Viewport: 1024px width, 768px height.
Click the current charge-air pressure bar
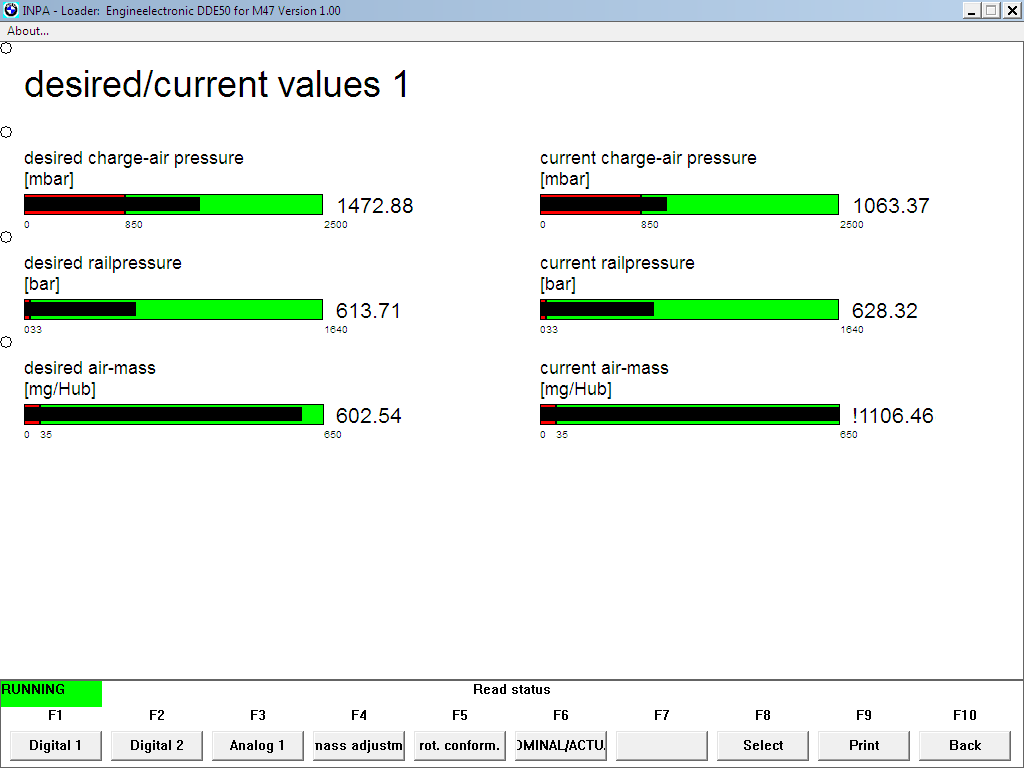(689, 205)
